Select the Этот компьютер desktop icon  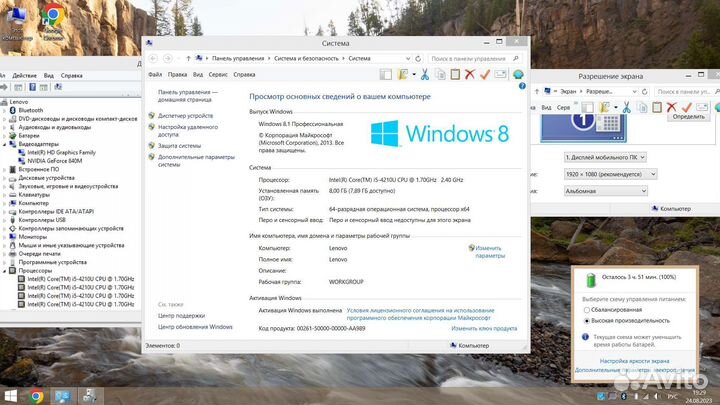[x=17, y=23]
